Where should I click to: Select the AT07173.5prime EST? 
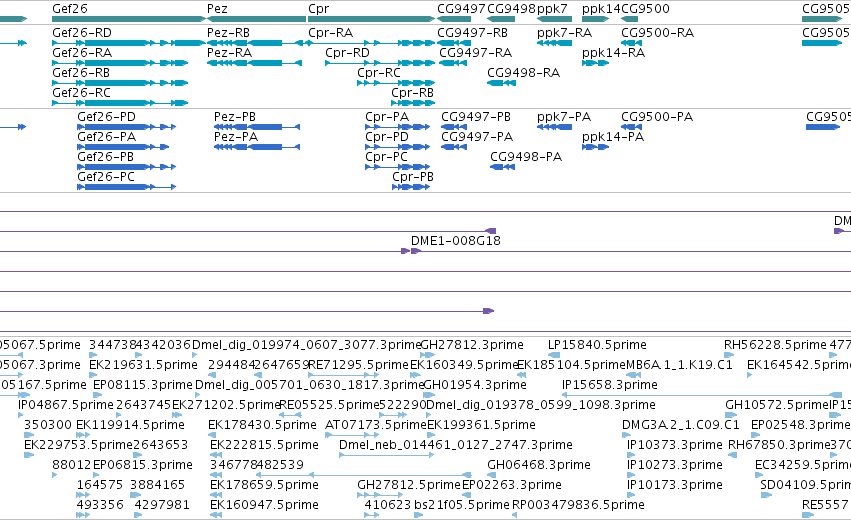(x=375, y=425)
